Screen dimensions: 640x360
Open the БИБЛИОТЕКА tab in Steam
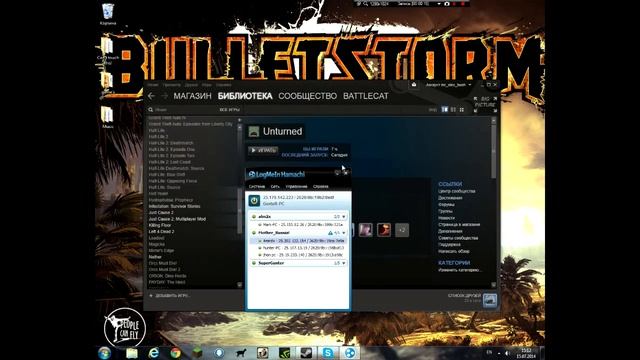pyautogui.click(x=245, y=96)
